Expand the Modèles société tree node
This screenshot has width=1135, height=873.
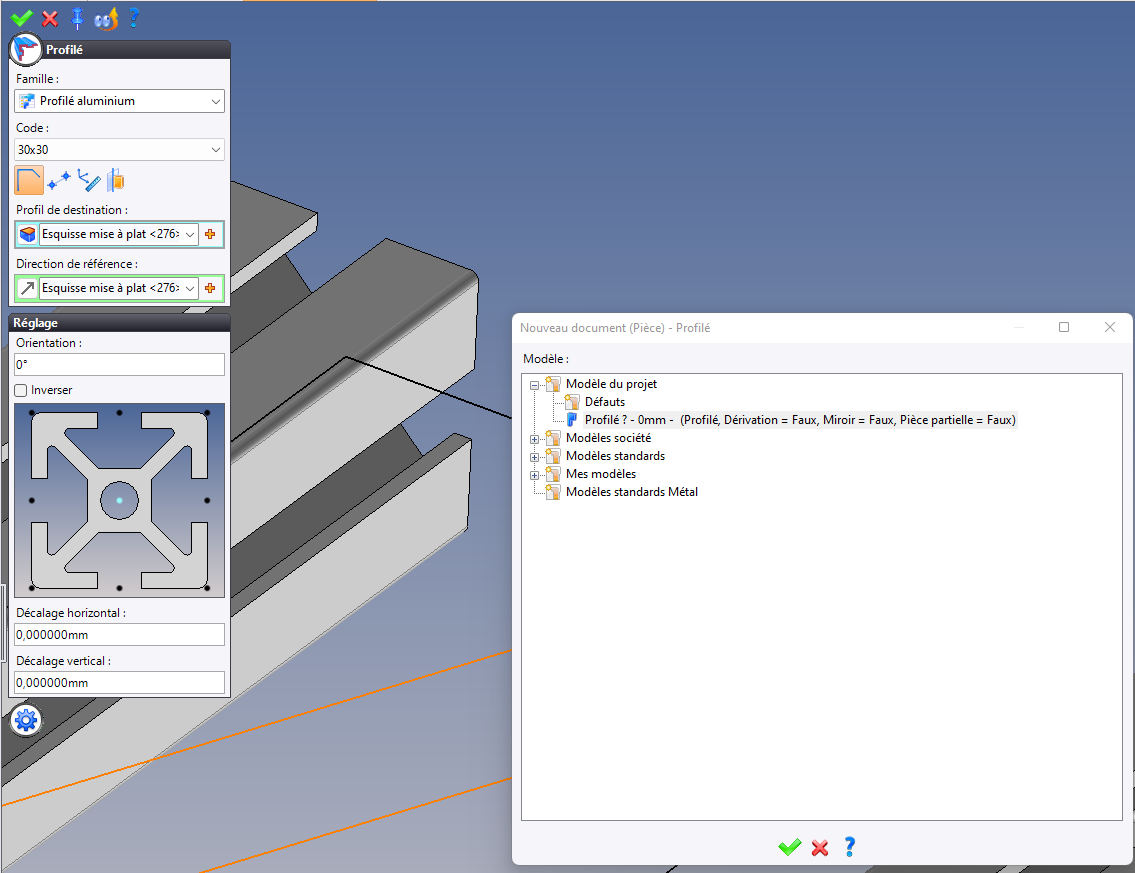[534, 439]
